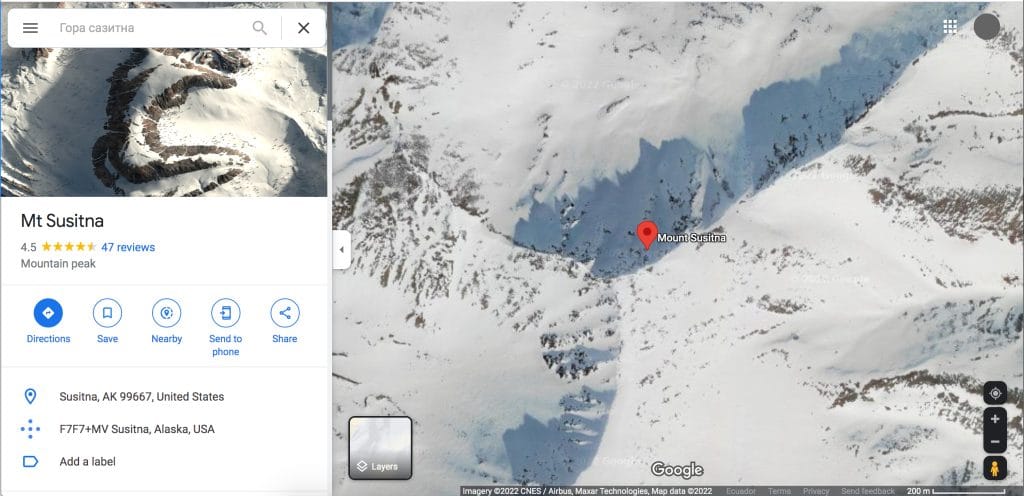Click the plus code F7F7+MV Susitna
This screenshot has height=496, width=1024.
(x=137, y=429)
